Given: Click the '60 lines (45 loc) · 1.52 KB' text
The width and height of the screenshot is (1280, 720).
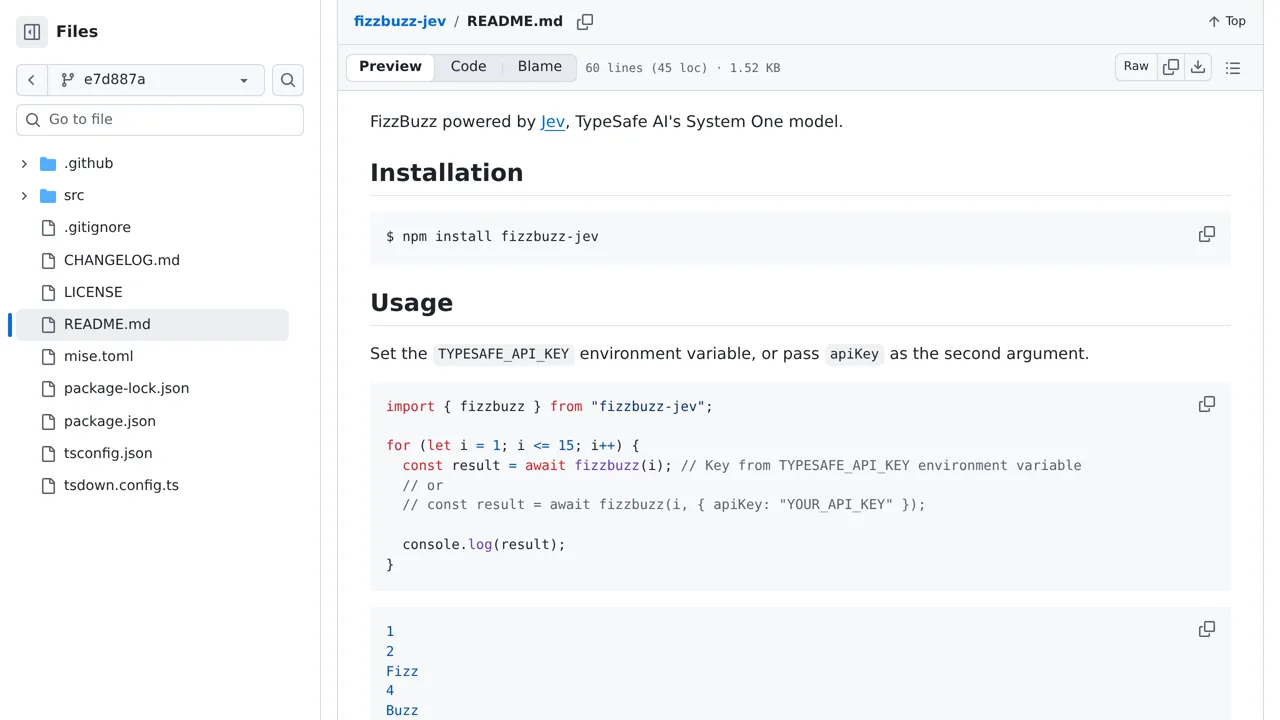Looking at the screenshot, I should point(683,68).
